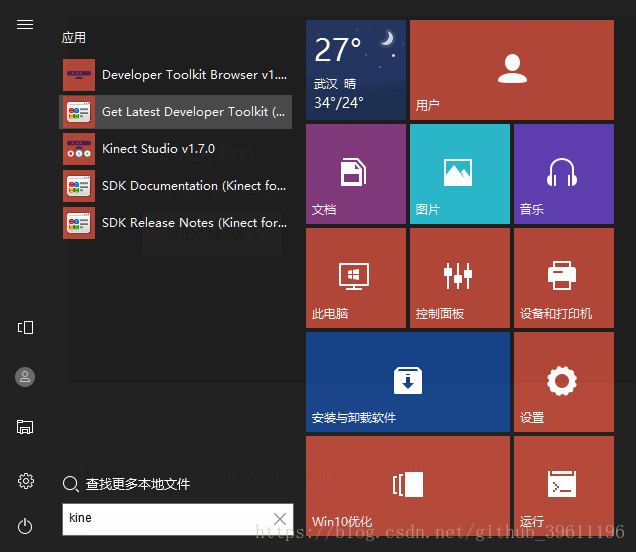636x552 pixels.
Task: Click the magnifier icon beside 查找更多本地文件
Action: (x=71, y=484)
